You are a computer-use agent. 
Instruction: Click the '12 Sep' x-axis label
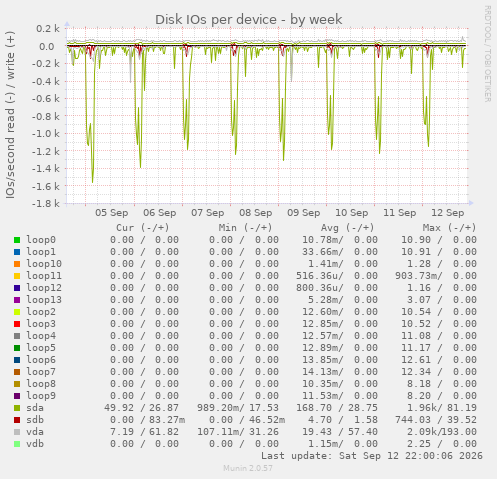(448, 213)
